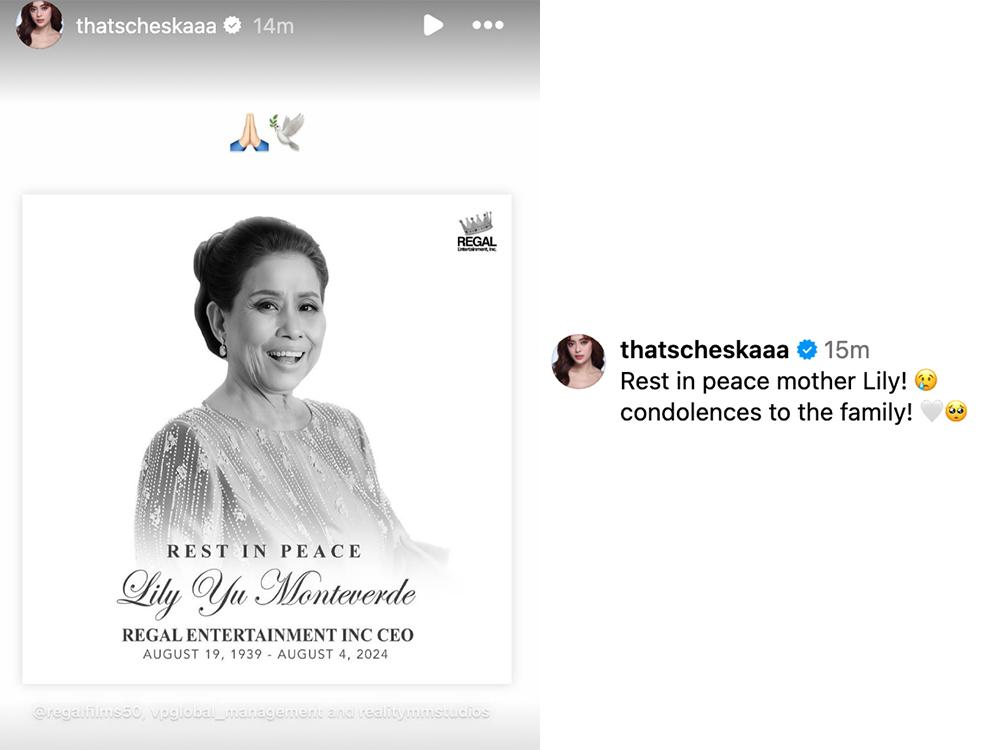Tap the blue verified badge in the comment
Viewport: 1000px width, 750px height.
click(807, 349)
